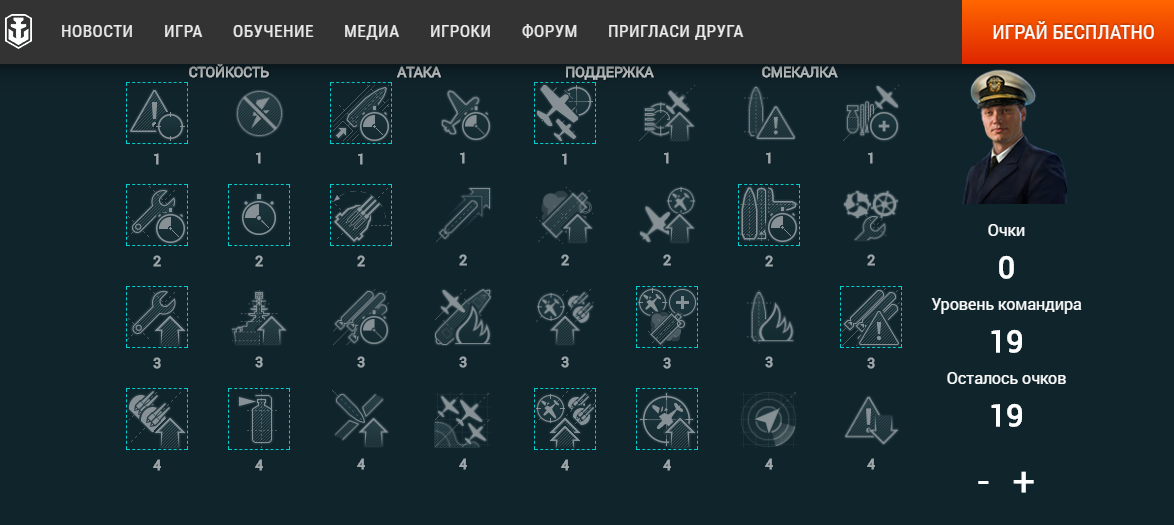Pick the stopwatch skill in row 2
Viewport: 1174px width, 525px height.
coord(259,215)
